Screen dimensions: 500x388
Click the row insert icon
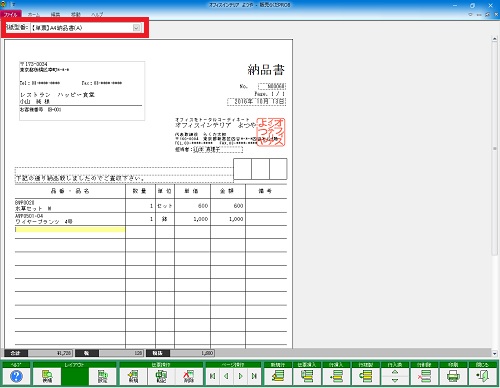pos(336,376)
